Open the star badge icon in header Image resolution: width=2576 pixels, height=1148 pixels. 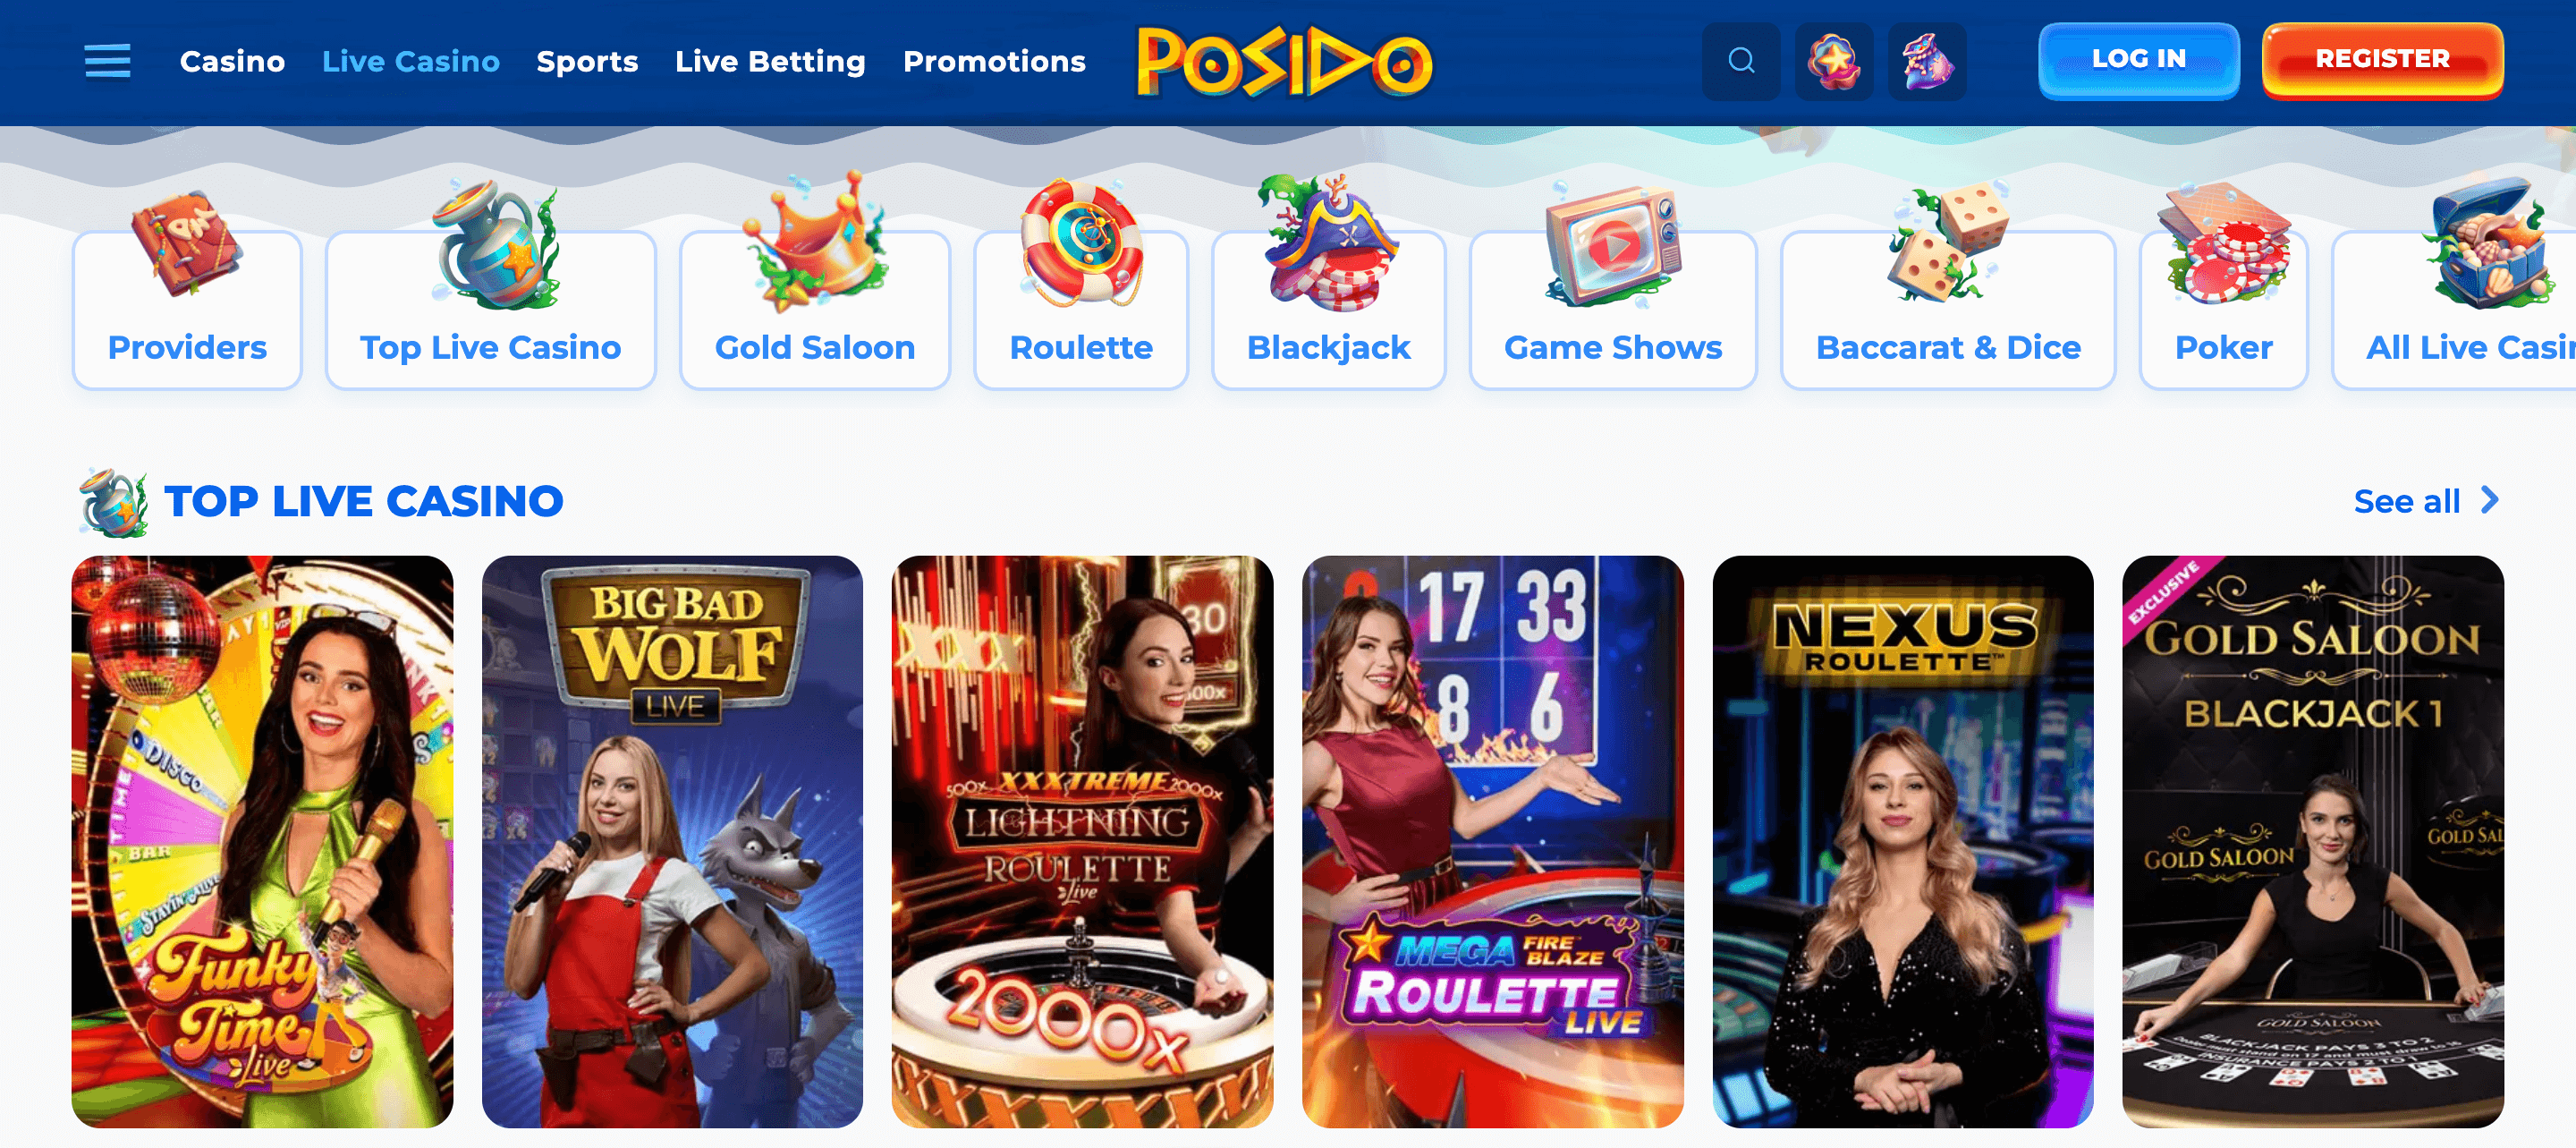coord(1834,61)
